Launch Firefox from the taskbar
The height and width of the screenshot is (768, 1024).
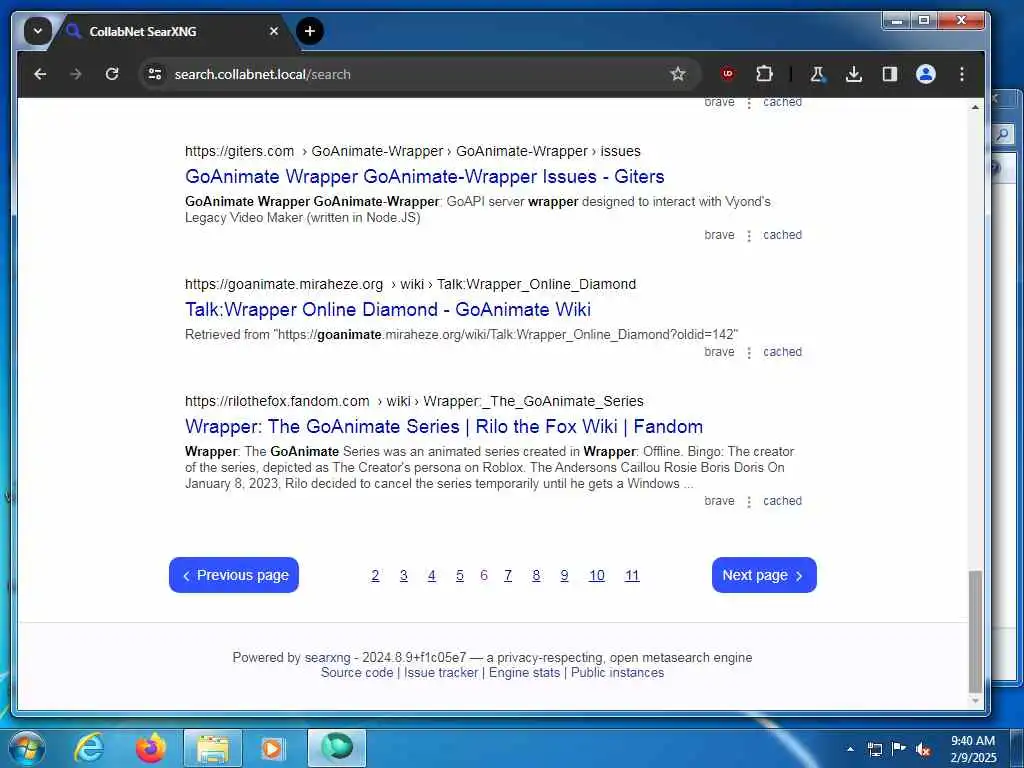pyautogui.click(x=150, y=748)
